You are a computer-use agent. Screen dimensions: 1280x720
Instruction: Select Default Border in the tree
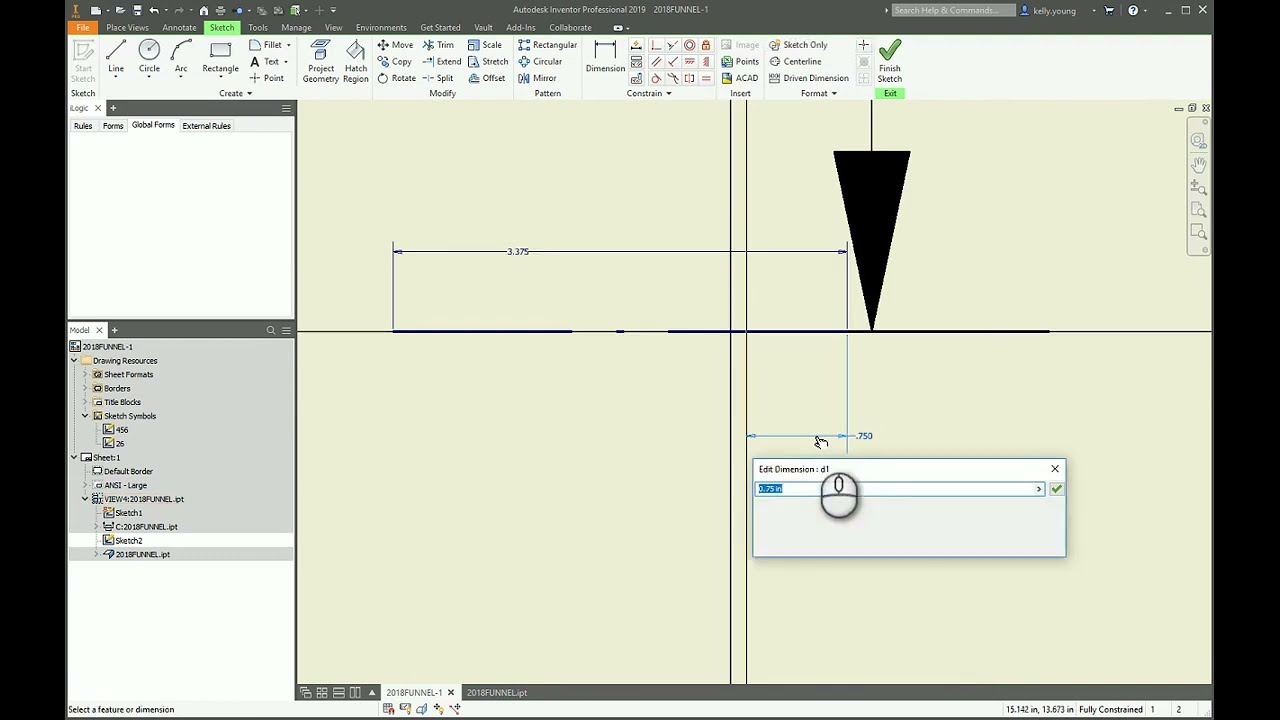coord(128,472)
